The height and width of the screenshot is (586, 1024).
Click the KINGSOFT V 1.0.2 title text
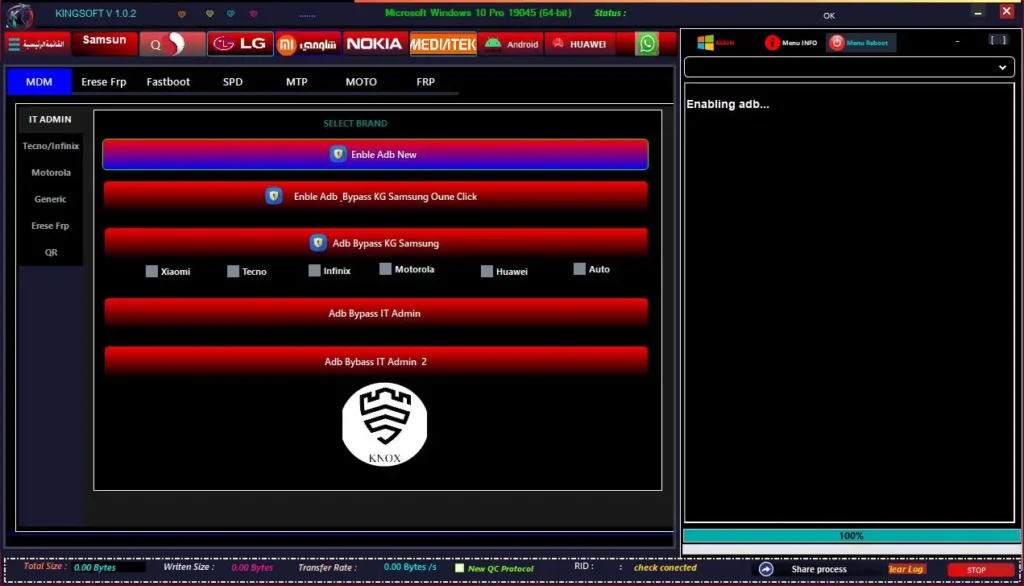(x=95, y=14)
